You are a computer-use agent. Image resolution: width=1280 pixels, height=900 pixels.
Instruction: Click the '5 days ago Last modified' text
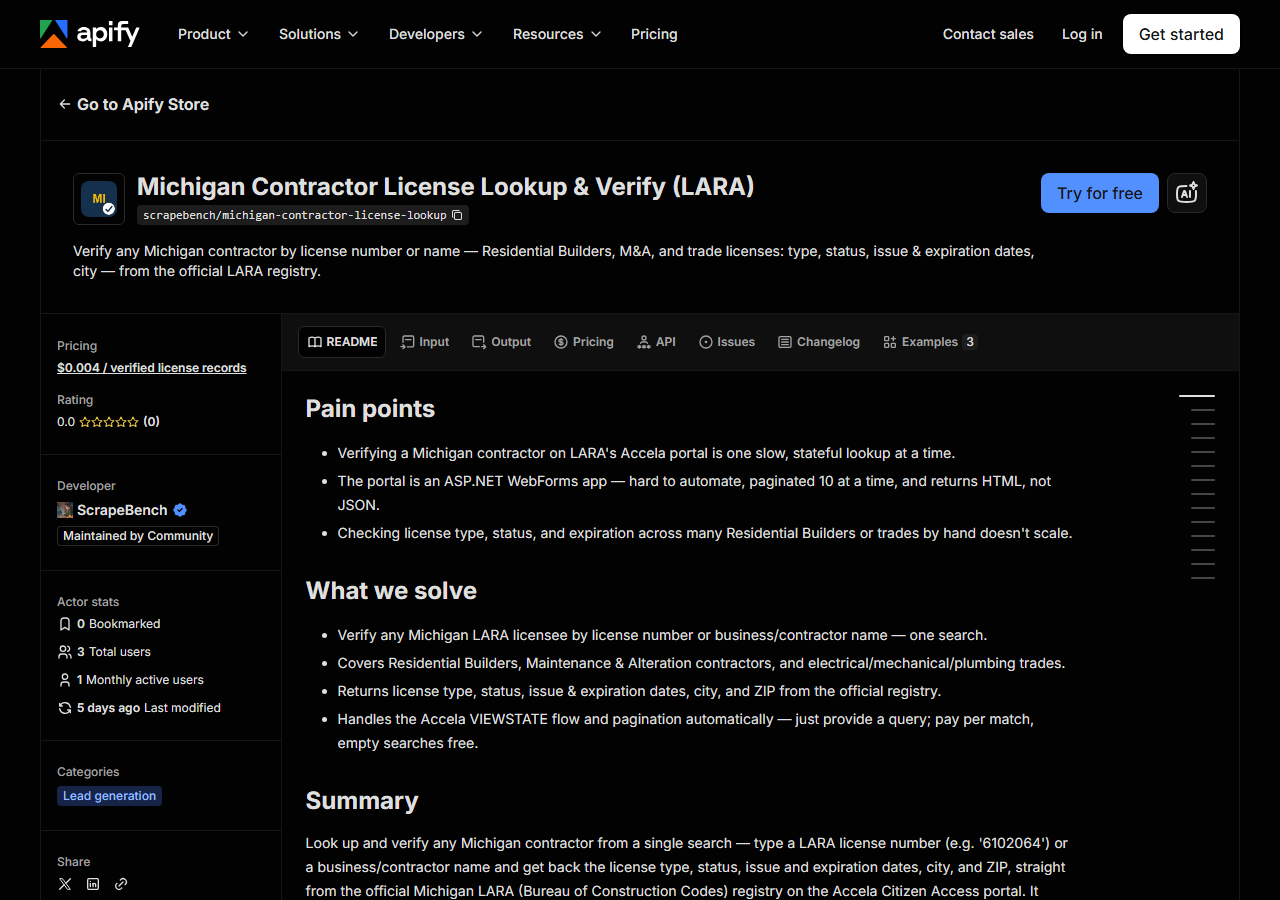pyautogui.click(x=149, y=708)
